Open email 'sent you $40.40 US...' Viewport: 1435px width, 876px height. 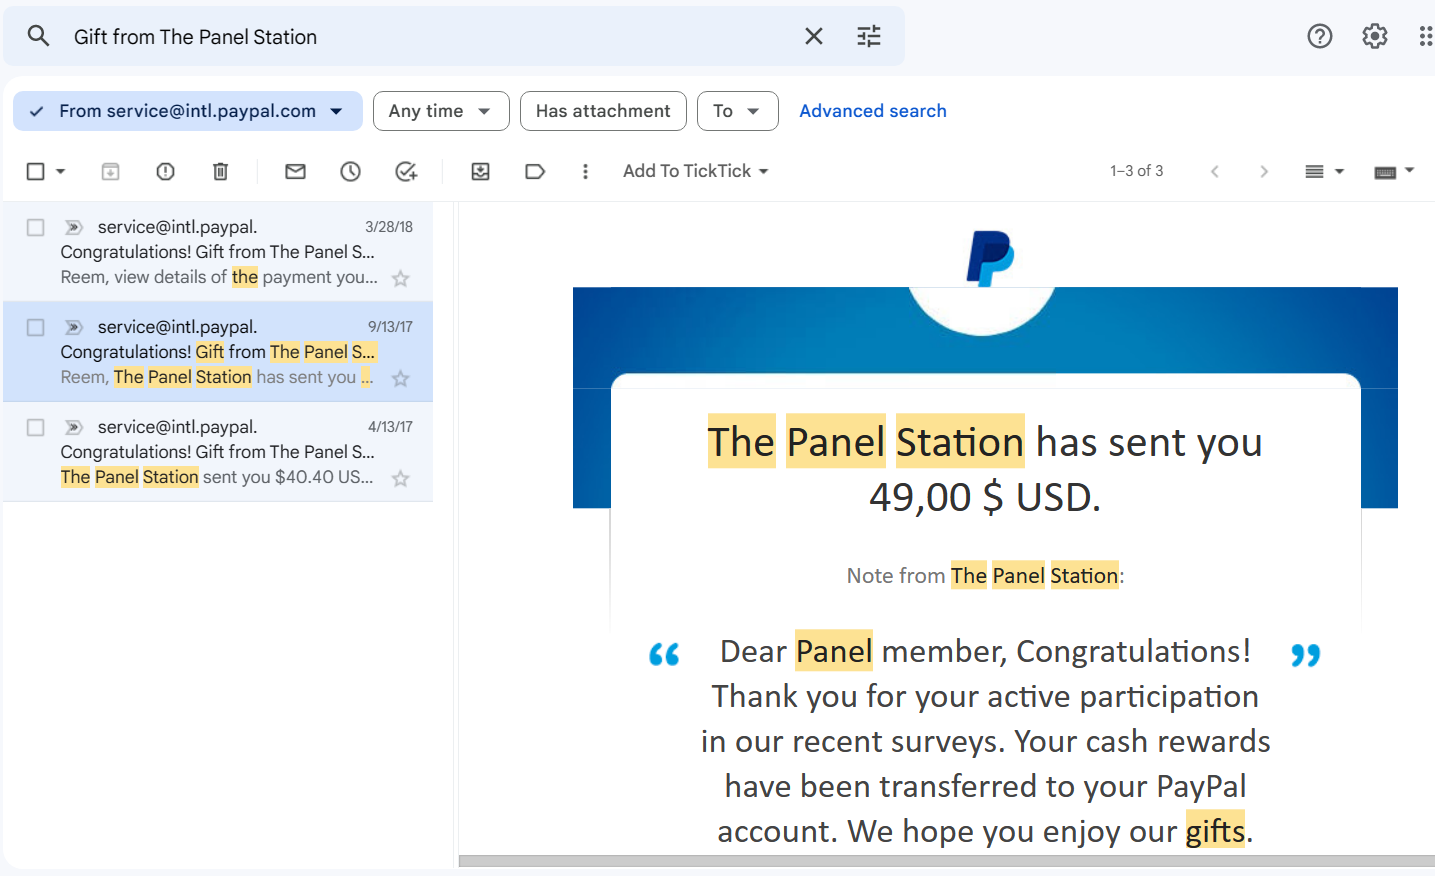tap(218, 452)
